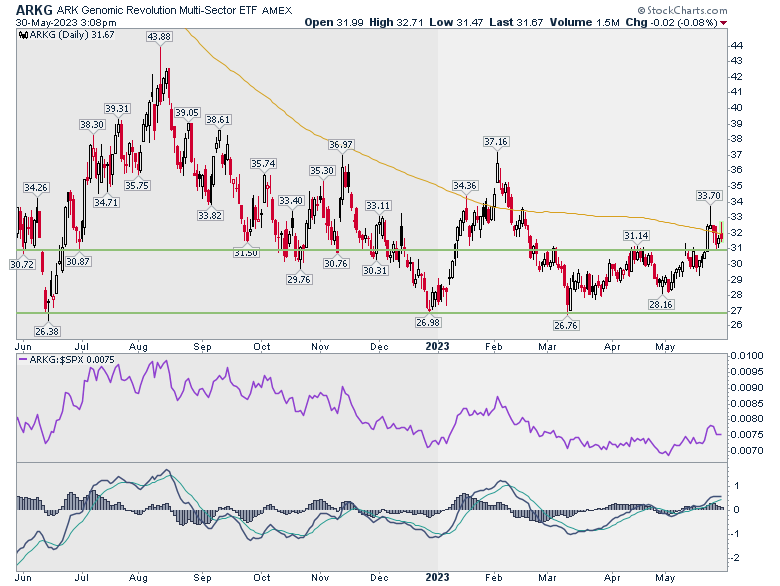Click the 44 tick on price axis

coord(736,46)
